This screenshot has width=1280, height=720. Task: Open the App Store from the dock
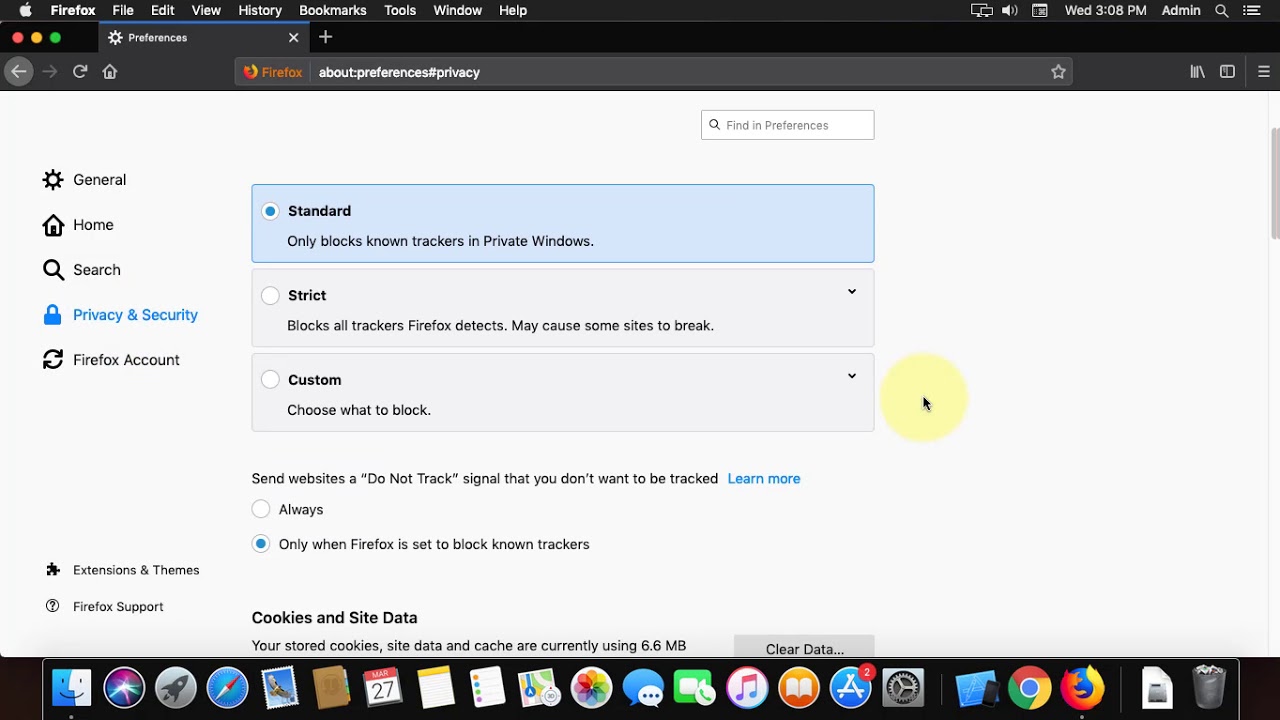coord(851,688)
